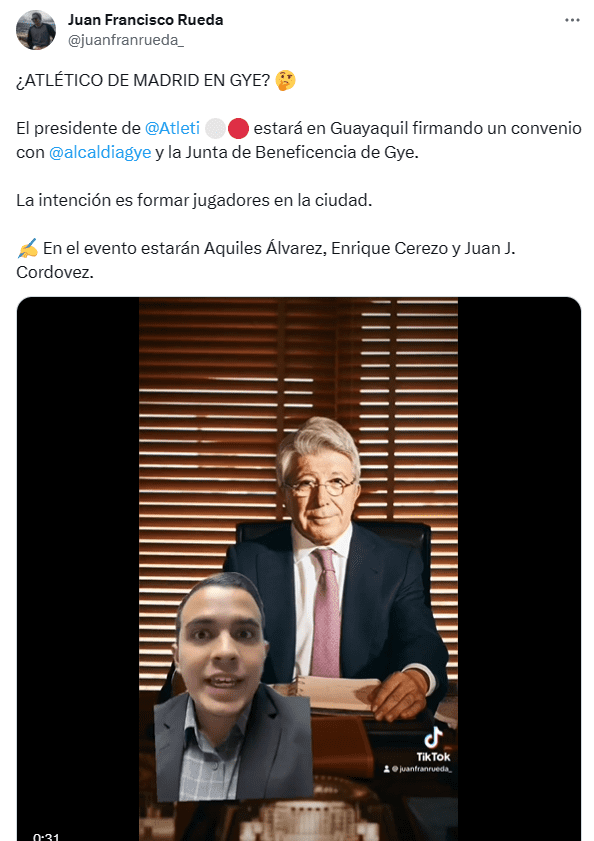The height and width of the screenshot is (841, 594).
Task: Open the @Atleti mention link
Action: pyautogui.click(x=172, y=128)
